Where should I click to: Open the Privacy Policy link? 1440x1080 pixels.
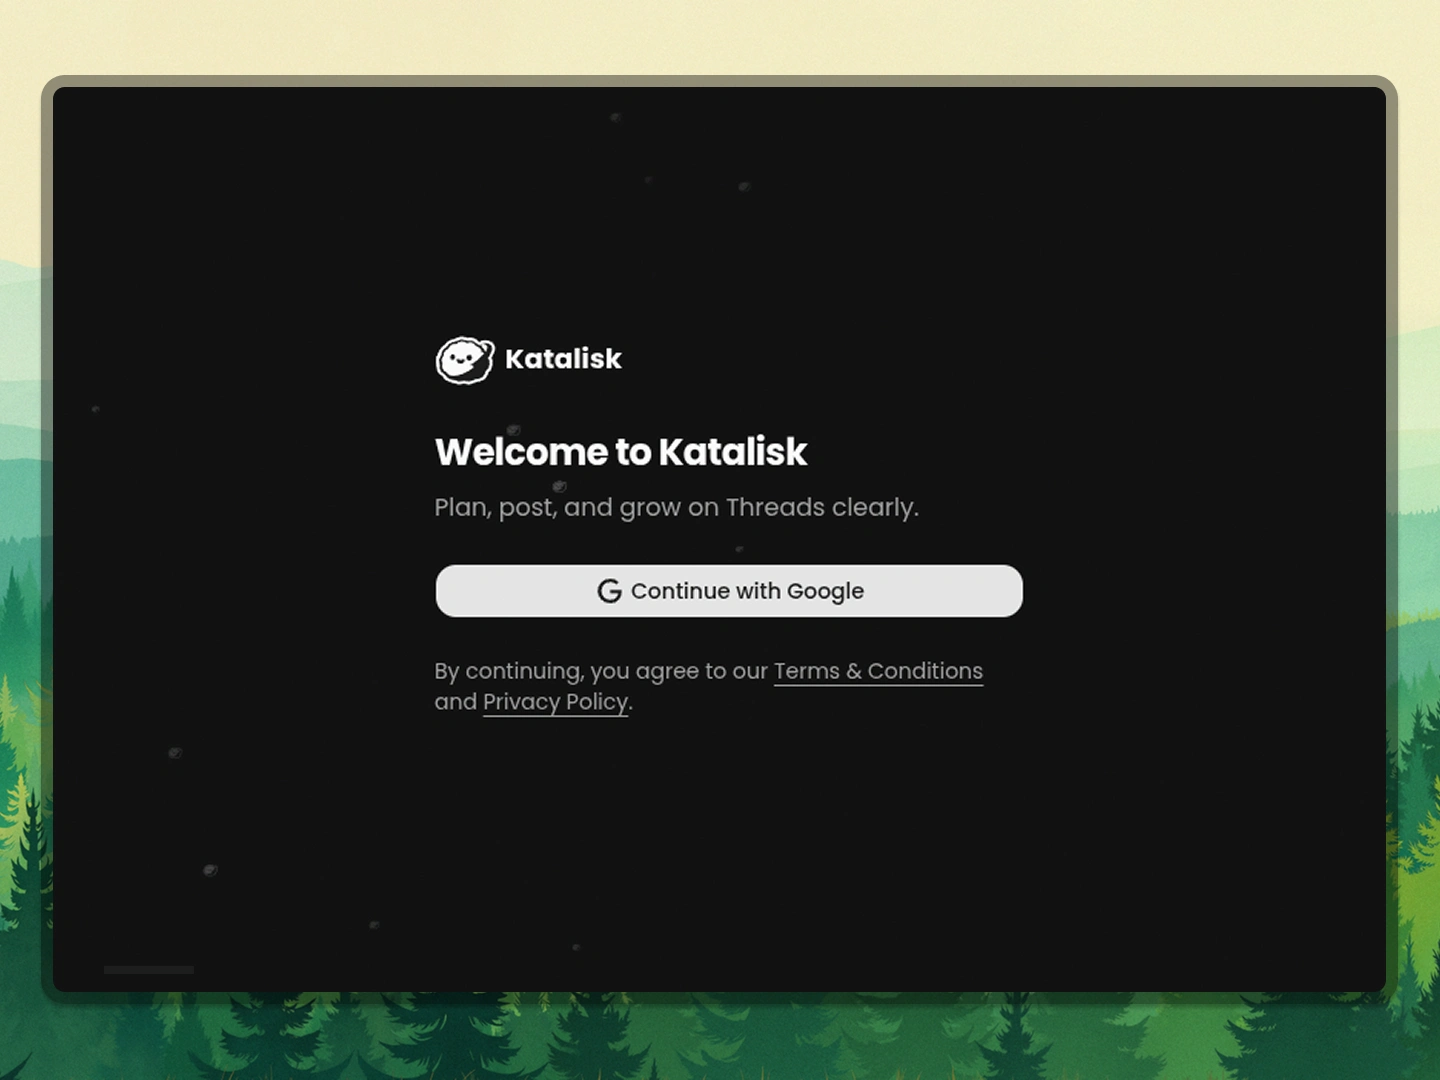pos(556,702)
